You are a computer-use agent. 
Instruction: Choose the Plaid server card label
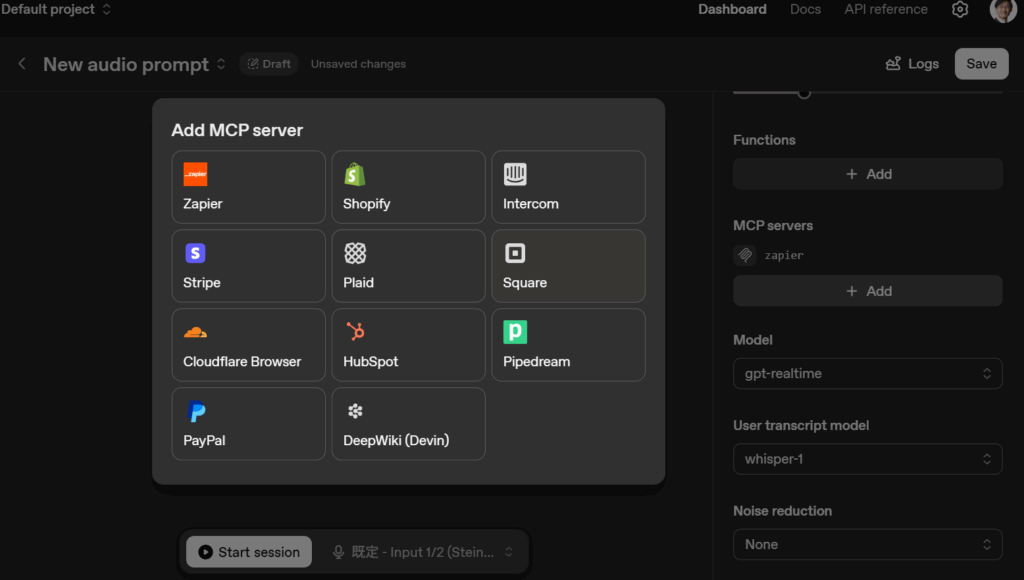[x=359, y=283]
